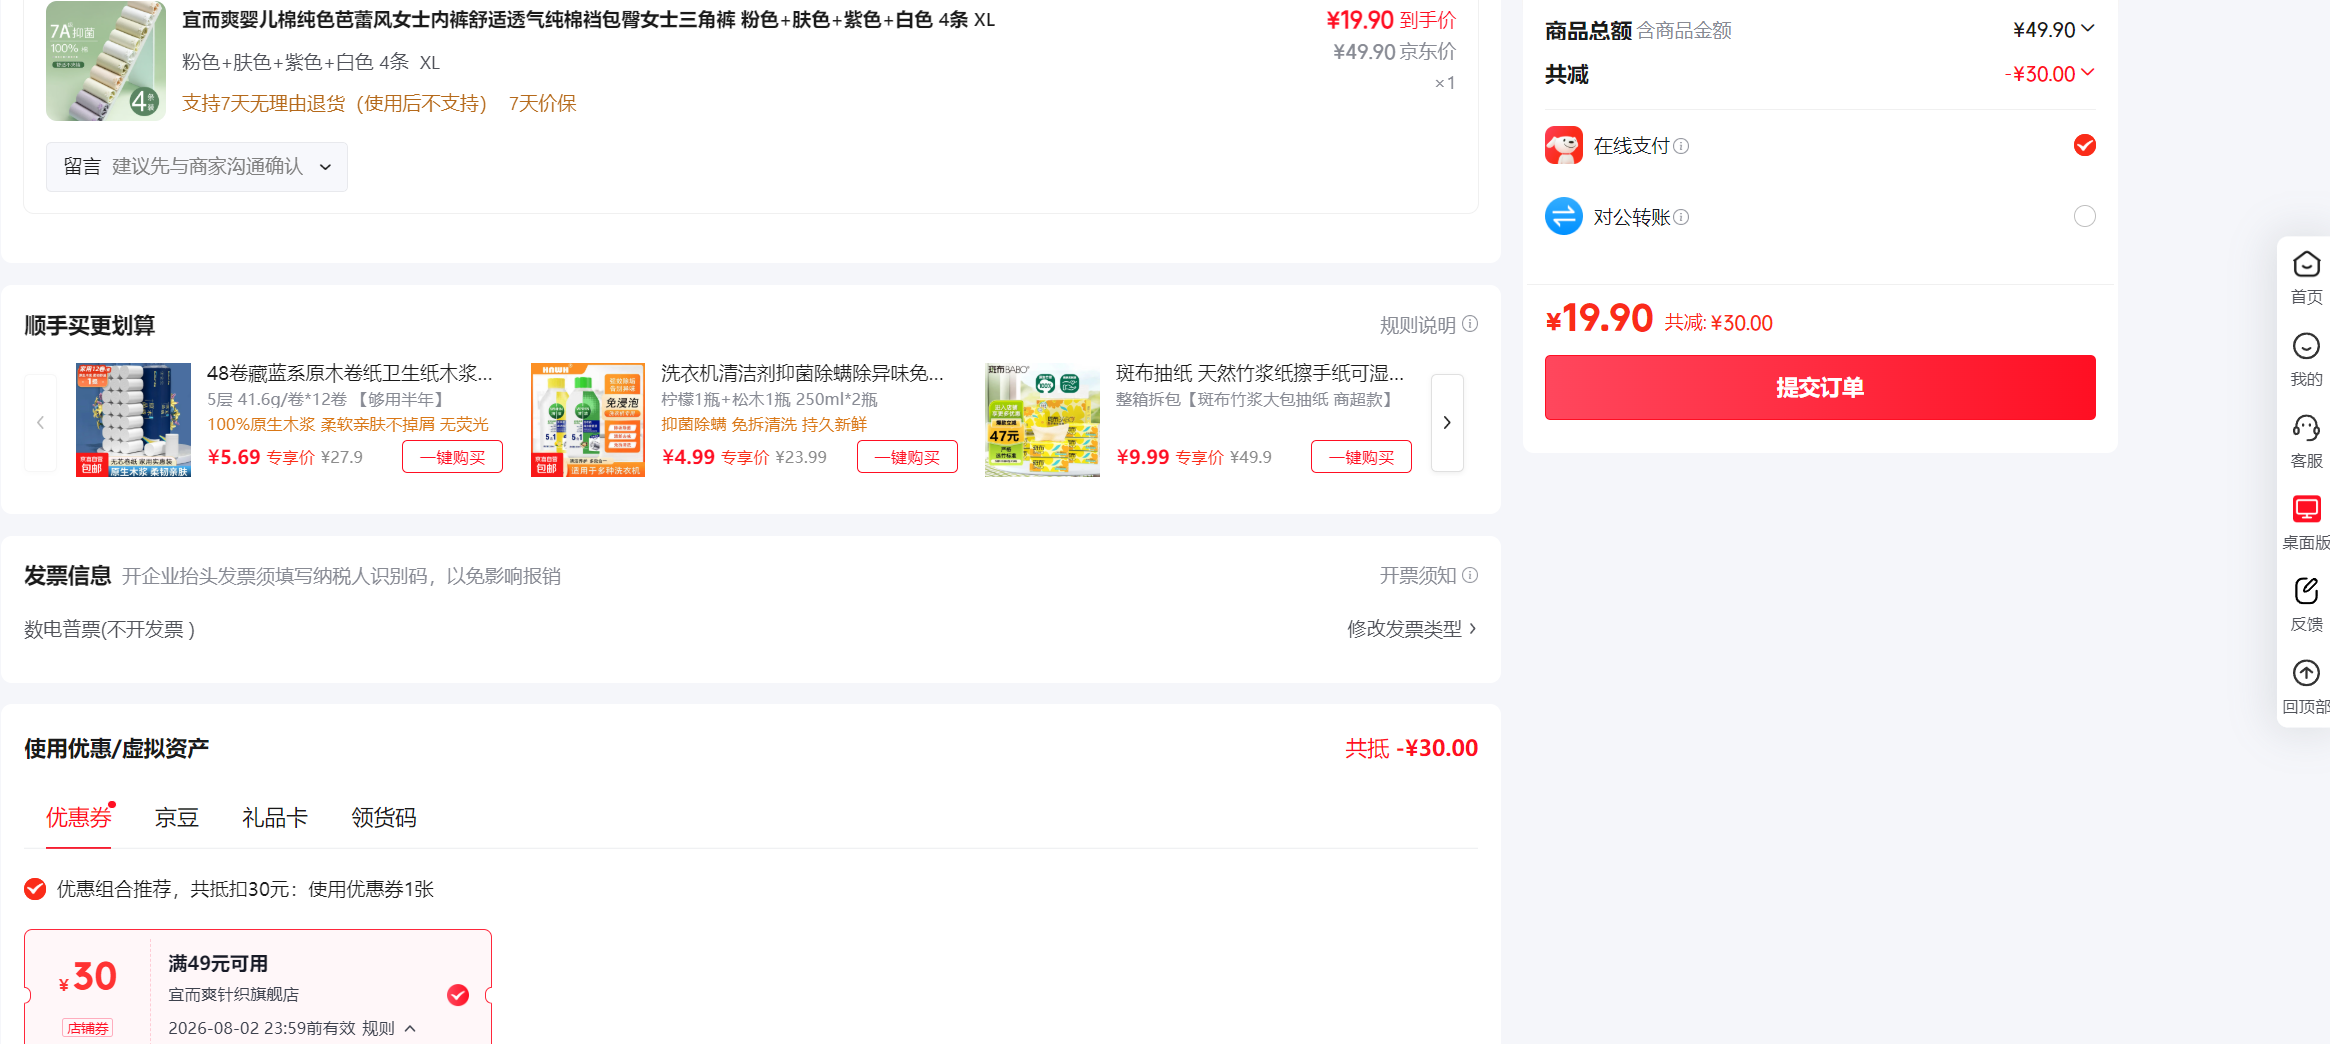Click 支持7天无理由退货 service text
Viewport: 2330px width, 1044px height.
pyautogui.click(x=334, y=103)
